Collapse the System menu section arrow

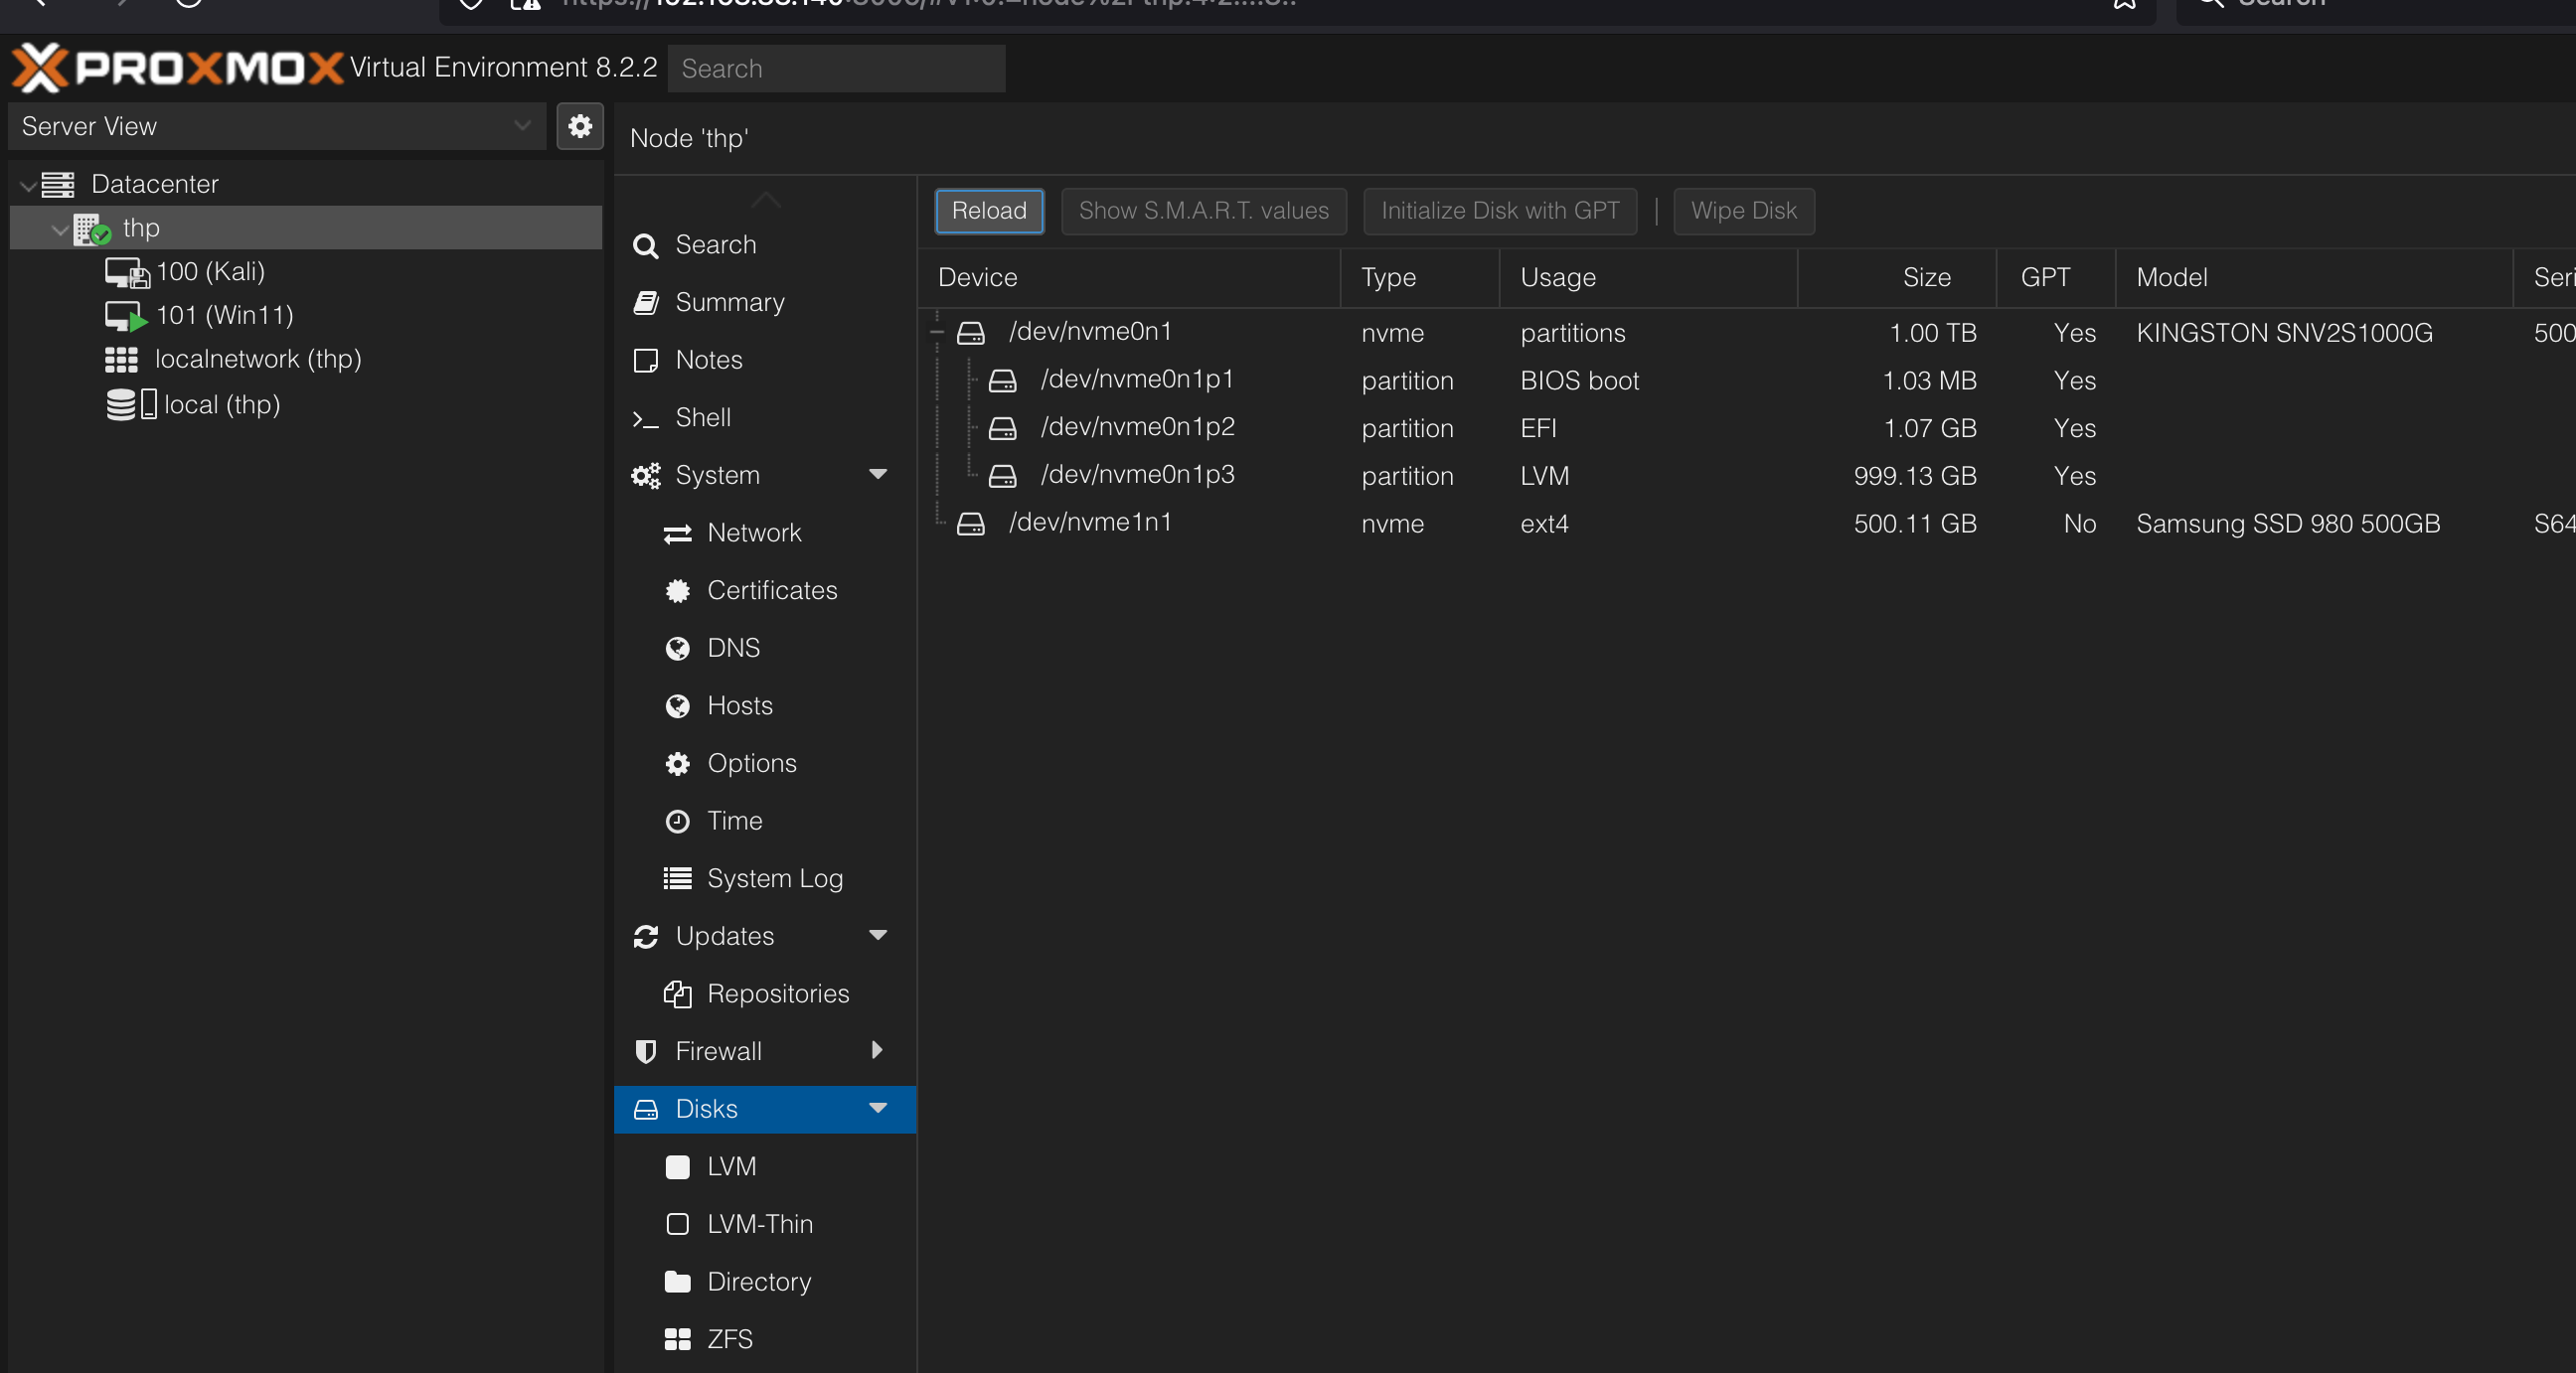pos(877,474)
